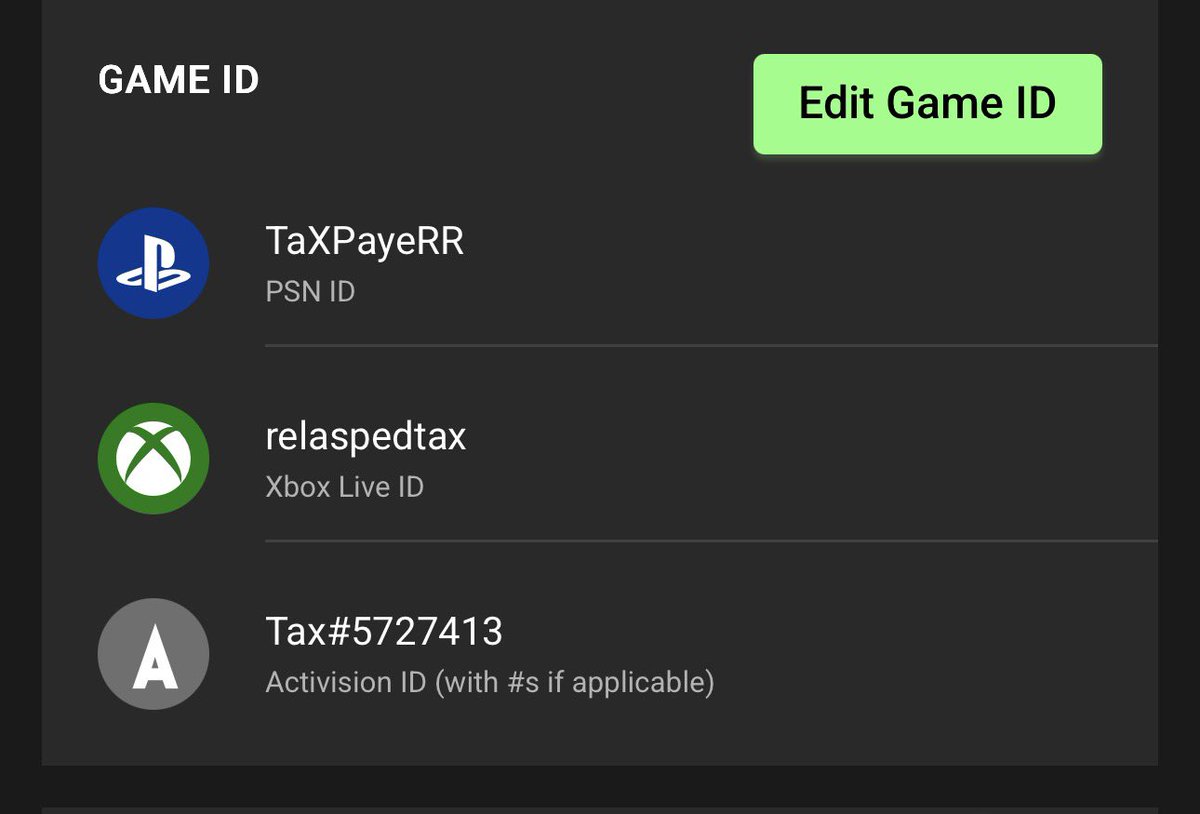Click the Tax#5727413 Activision ID
Viewport: 1200px width, 814px height.
point(384,631)
